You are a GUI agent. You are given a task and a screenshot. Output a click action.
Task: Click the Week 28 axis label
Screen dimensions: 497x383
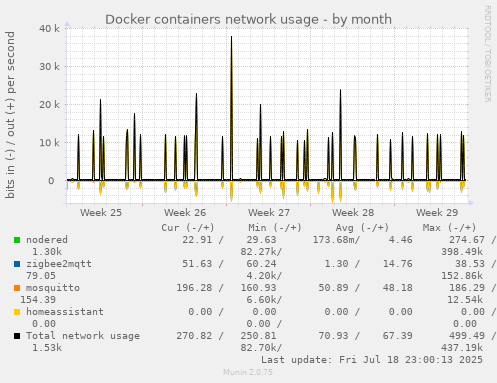pyautogui.click(x=353, y=213)
